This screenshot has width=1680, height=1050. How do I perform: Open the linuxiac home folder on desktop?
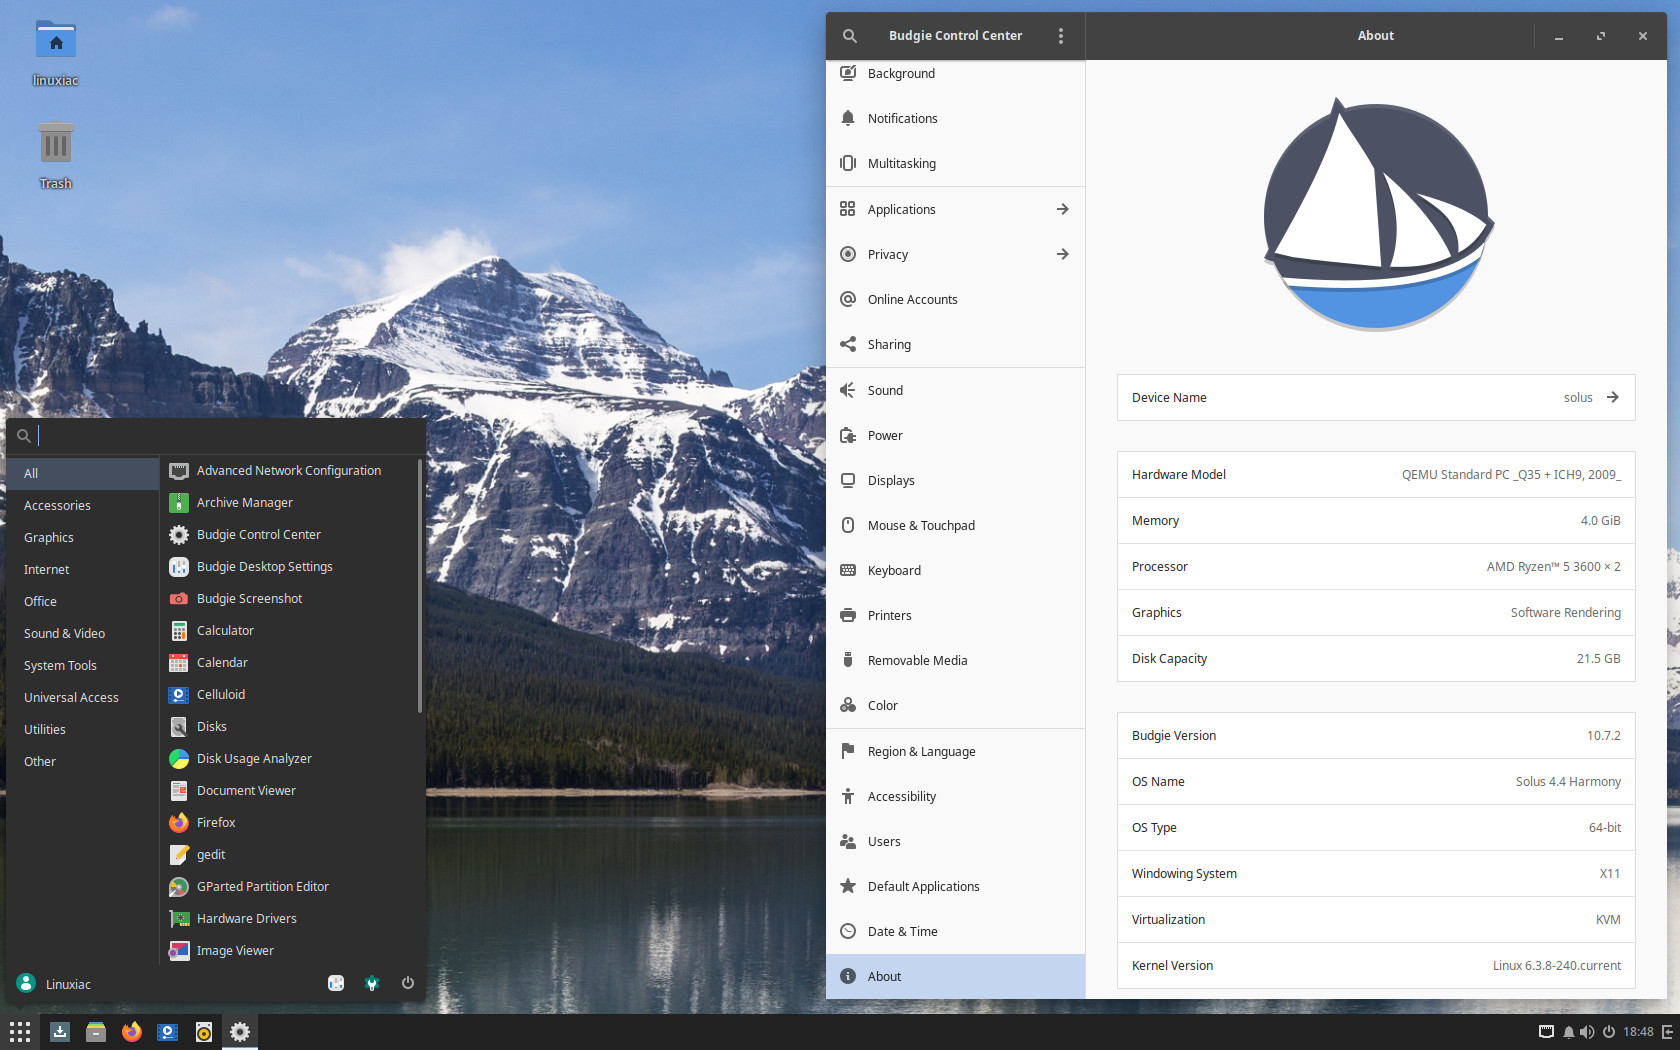point(56,53)
